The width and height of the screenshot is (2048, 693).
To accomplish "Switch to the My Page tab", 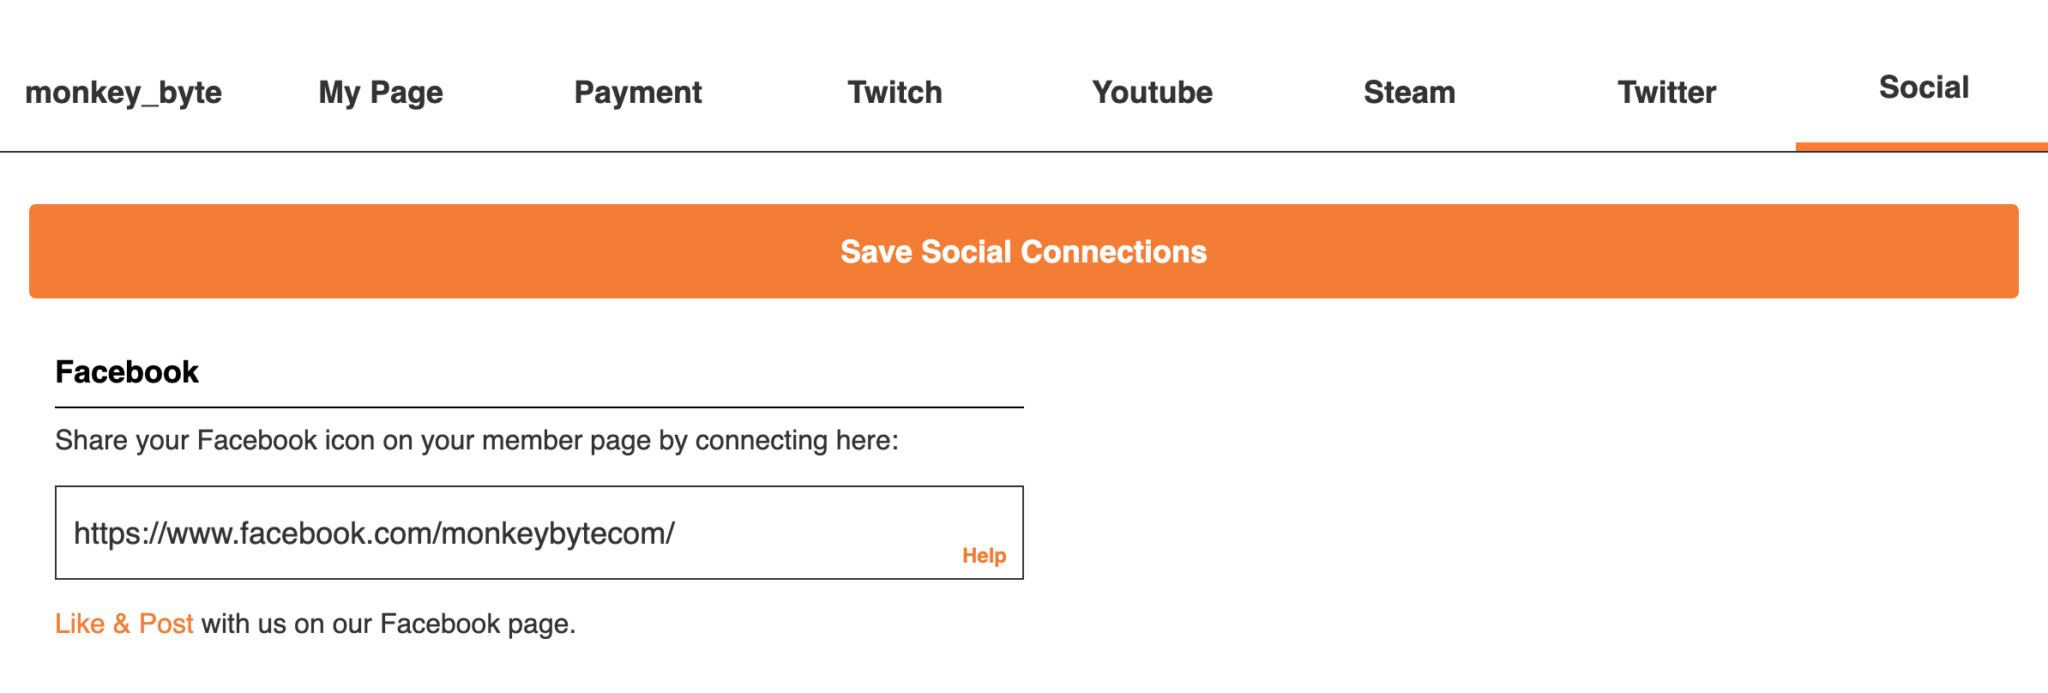I will (380, 92).
